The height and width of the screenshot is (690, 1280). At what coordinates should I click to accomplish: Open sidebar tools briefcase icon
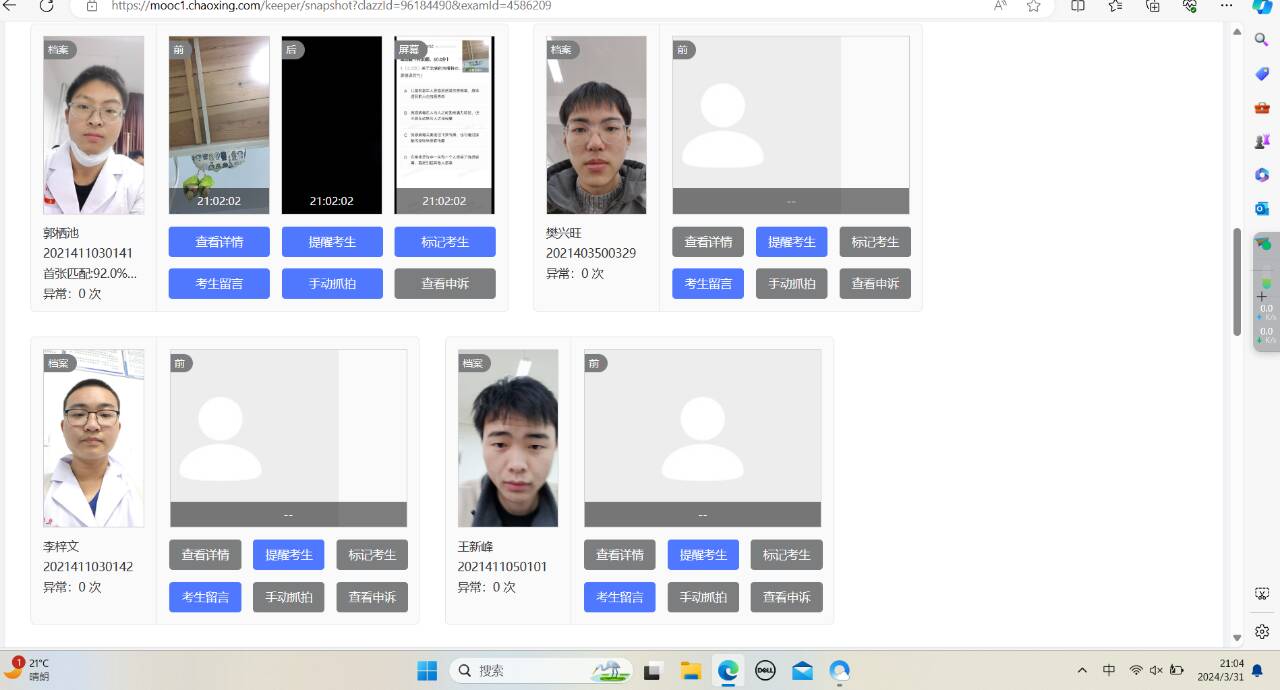pyautogui.click(x=1262, y=108)
